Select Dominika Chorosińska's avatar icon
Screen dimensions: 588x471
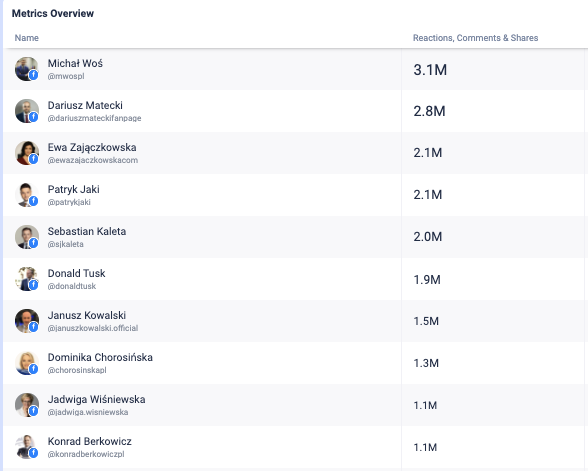[x=27, y=363]
